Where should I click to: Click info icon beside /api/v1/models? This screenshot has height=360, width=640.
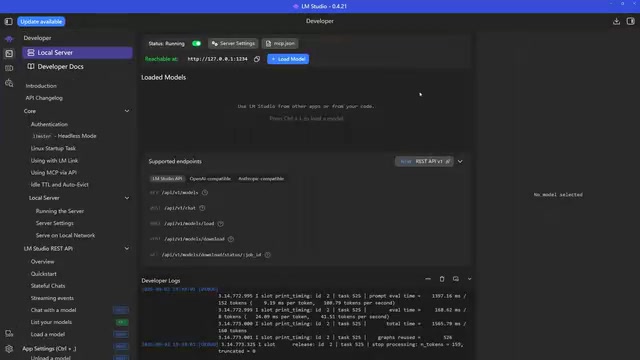pyautogui.click(x=205, y=193)
